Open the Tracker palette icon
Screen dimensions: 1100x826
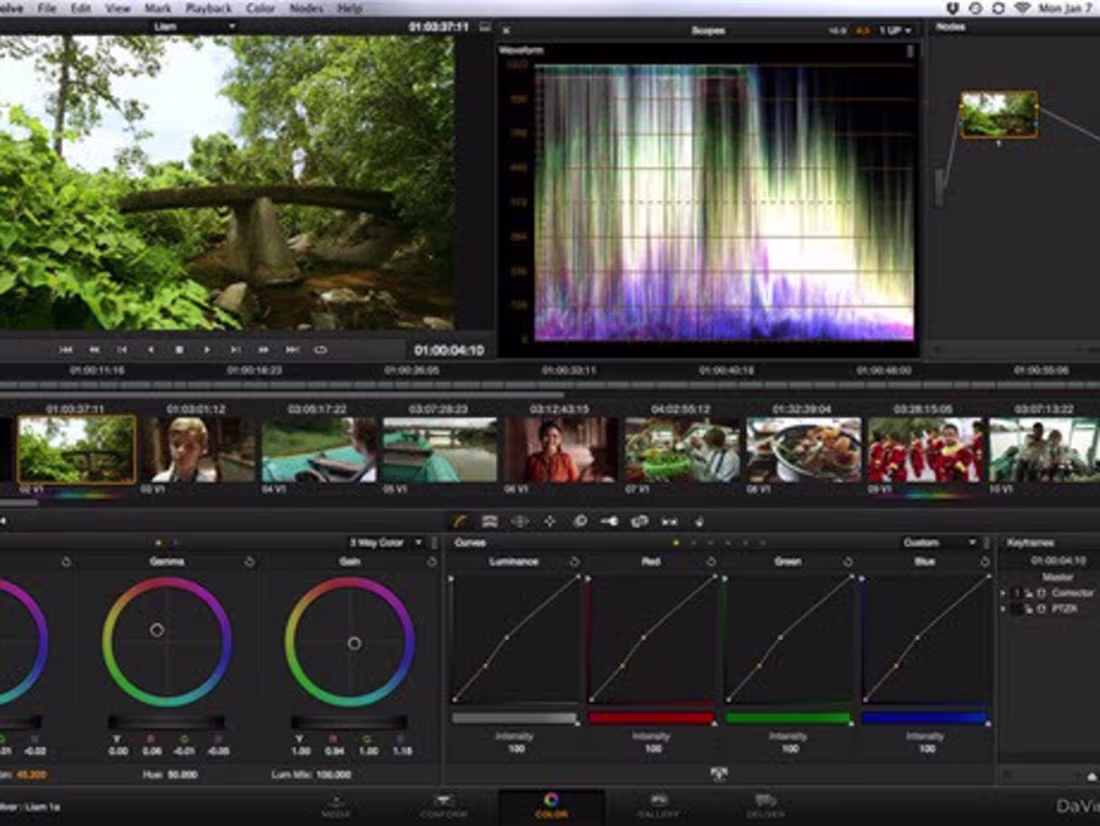click(550, 521)
